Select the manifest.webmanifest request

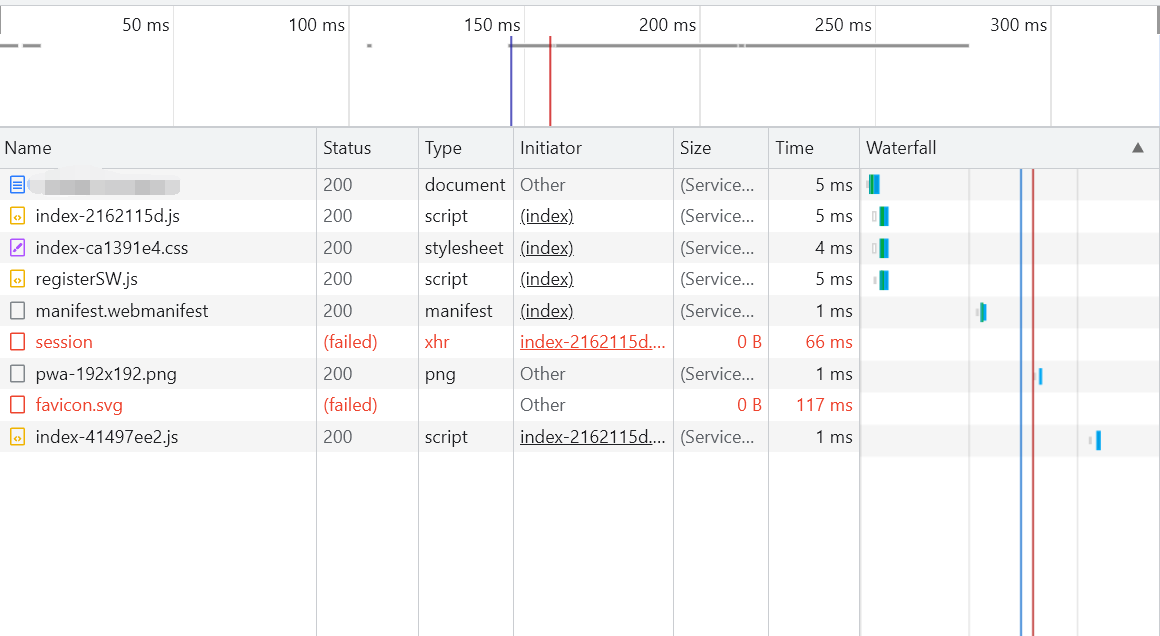tap(122, 311)
